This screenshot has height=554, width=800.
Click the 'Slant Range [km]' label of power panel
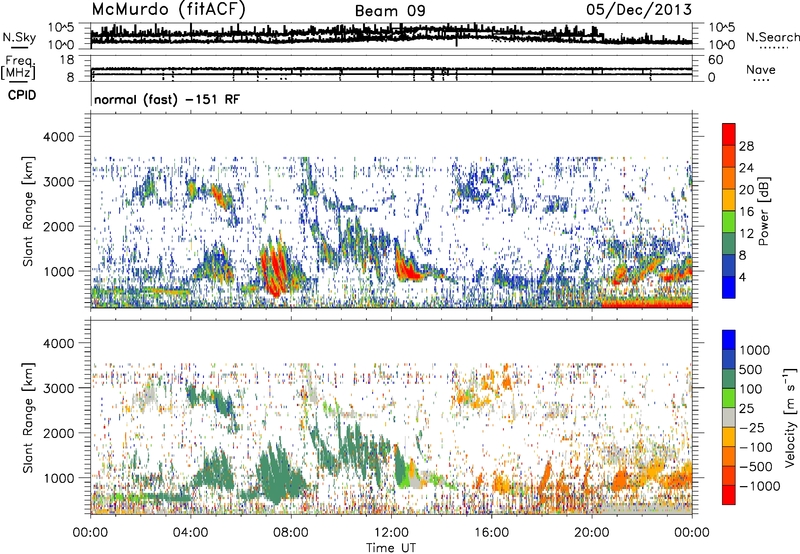[x=28, y=211]
